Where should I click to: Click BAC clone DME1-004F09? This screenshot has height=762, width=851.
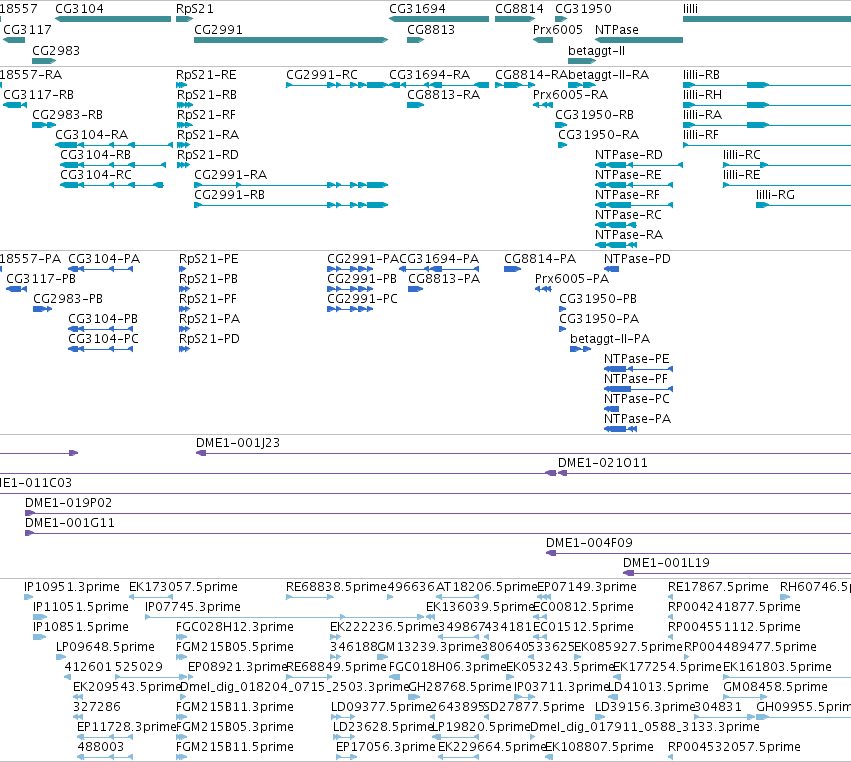698,554
